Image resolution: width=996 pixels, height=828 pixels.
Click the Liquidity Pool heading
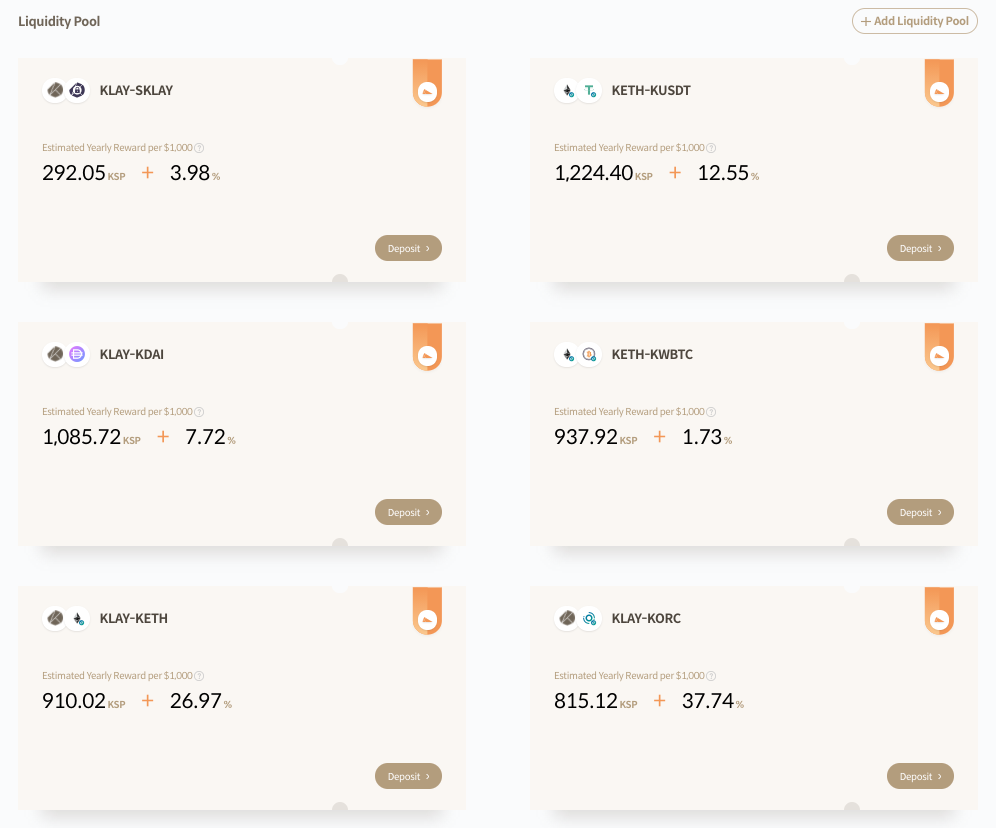[x=59, y=20]
